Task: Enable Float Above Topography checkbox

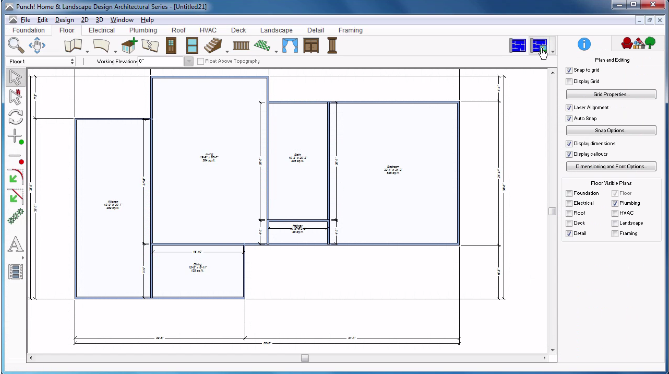Action: pyautogui.click(x=201, y=61)
